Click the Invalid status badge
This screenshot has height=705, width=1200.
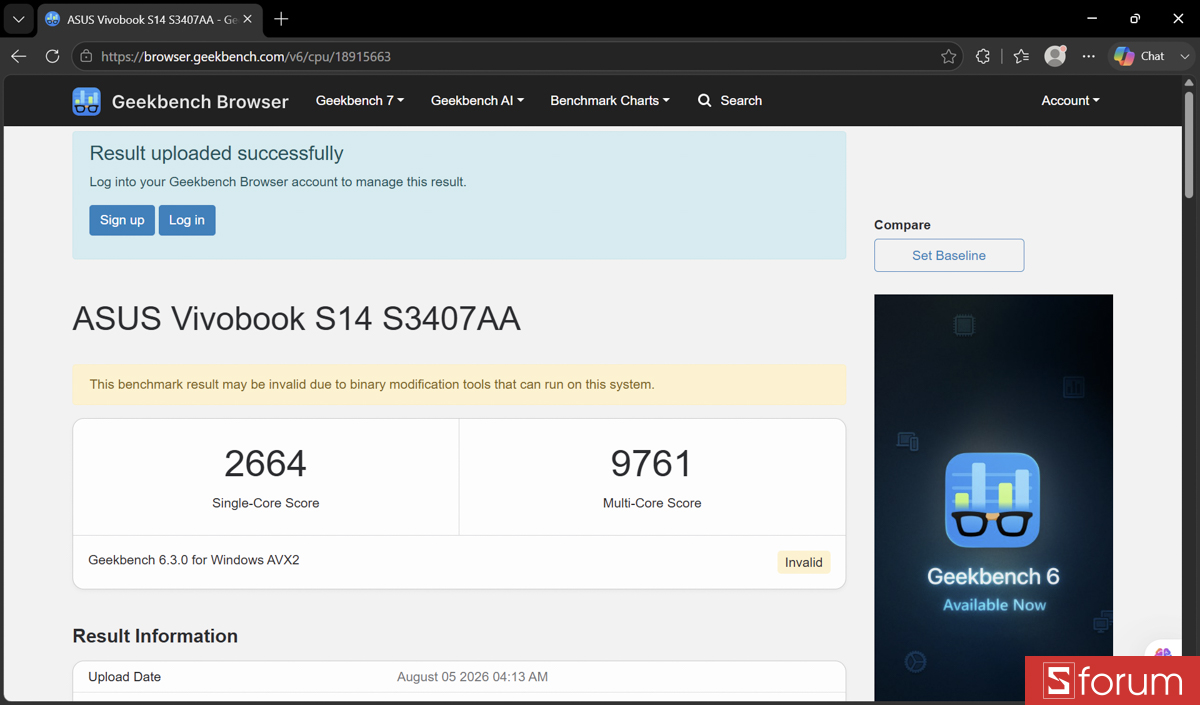point(804,562)
